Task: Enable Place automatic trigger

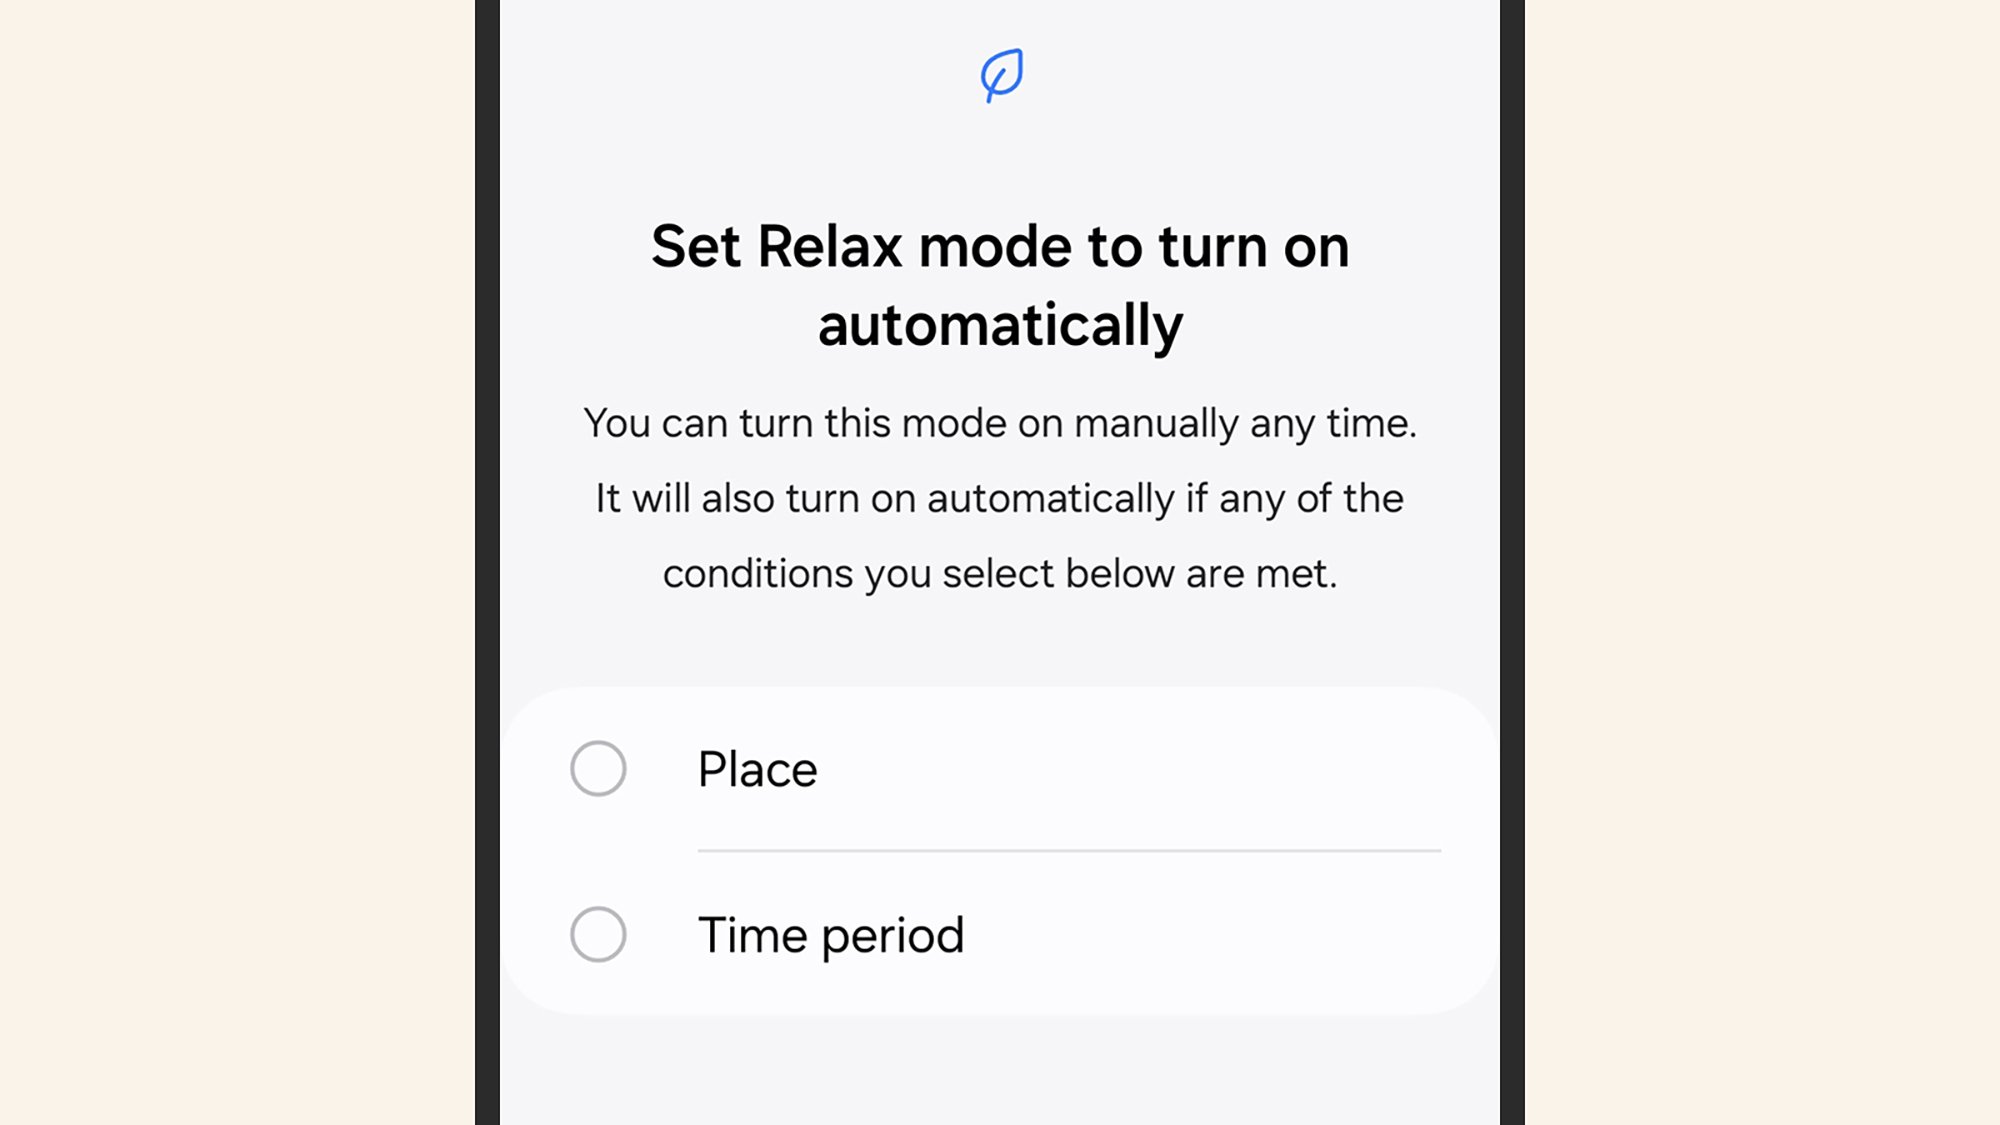Action: click(x=598, y=768)
